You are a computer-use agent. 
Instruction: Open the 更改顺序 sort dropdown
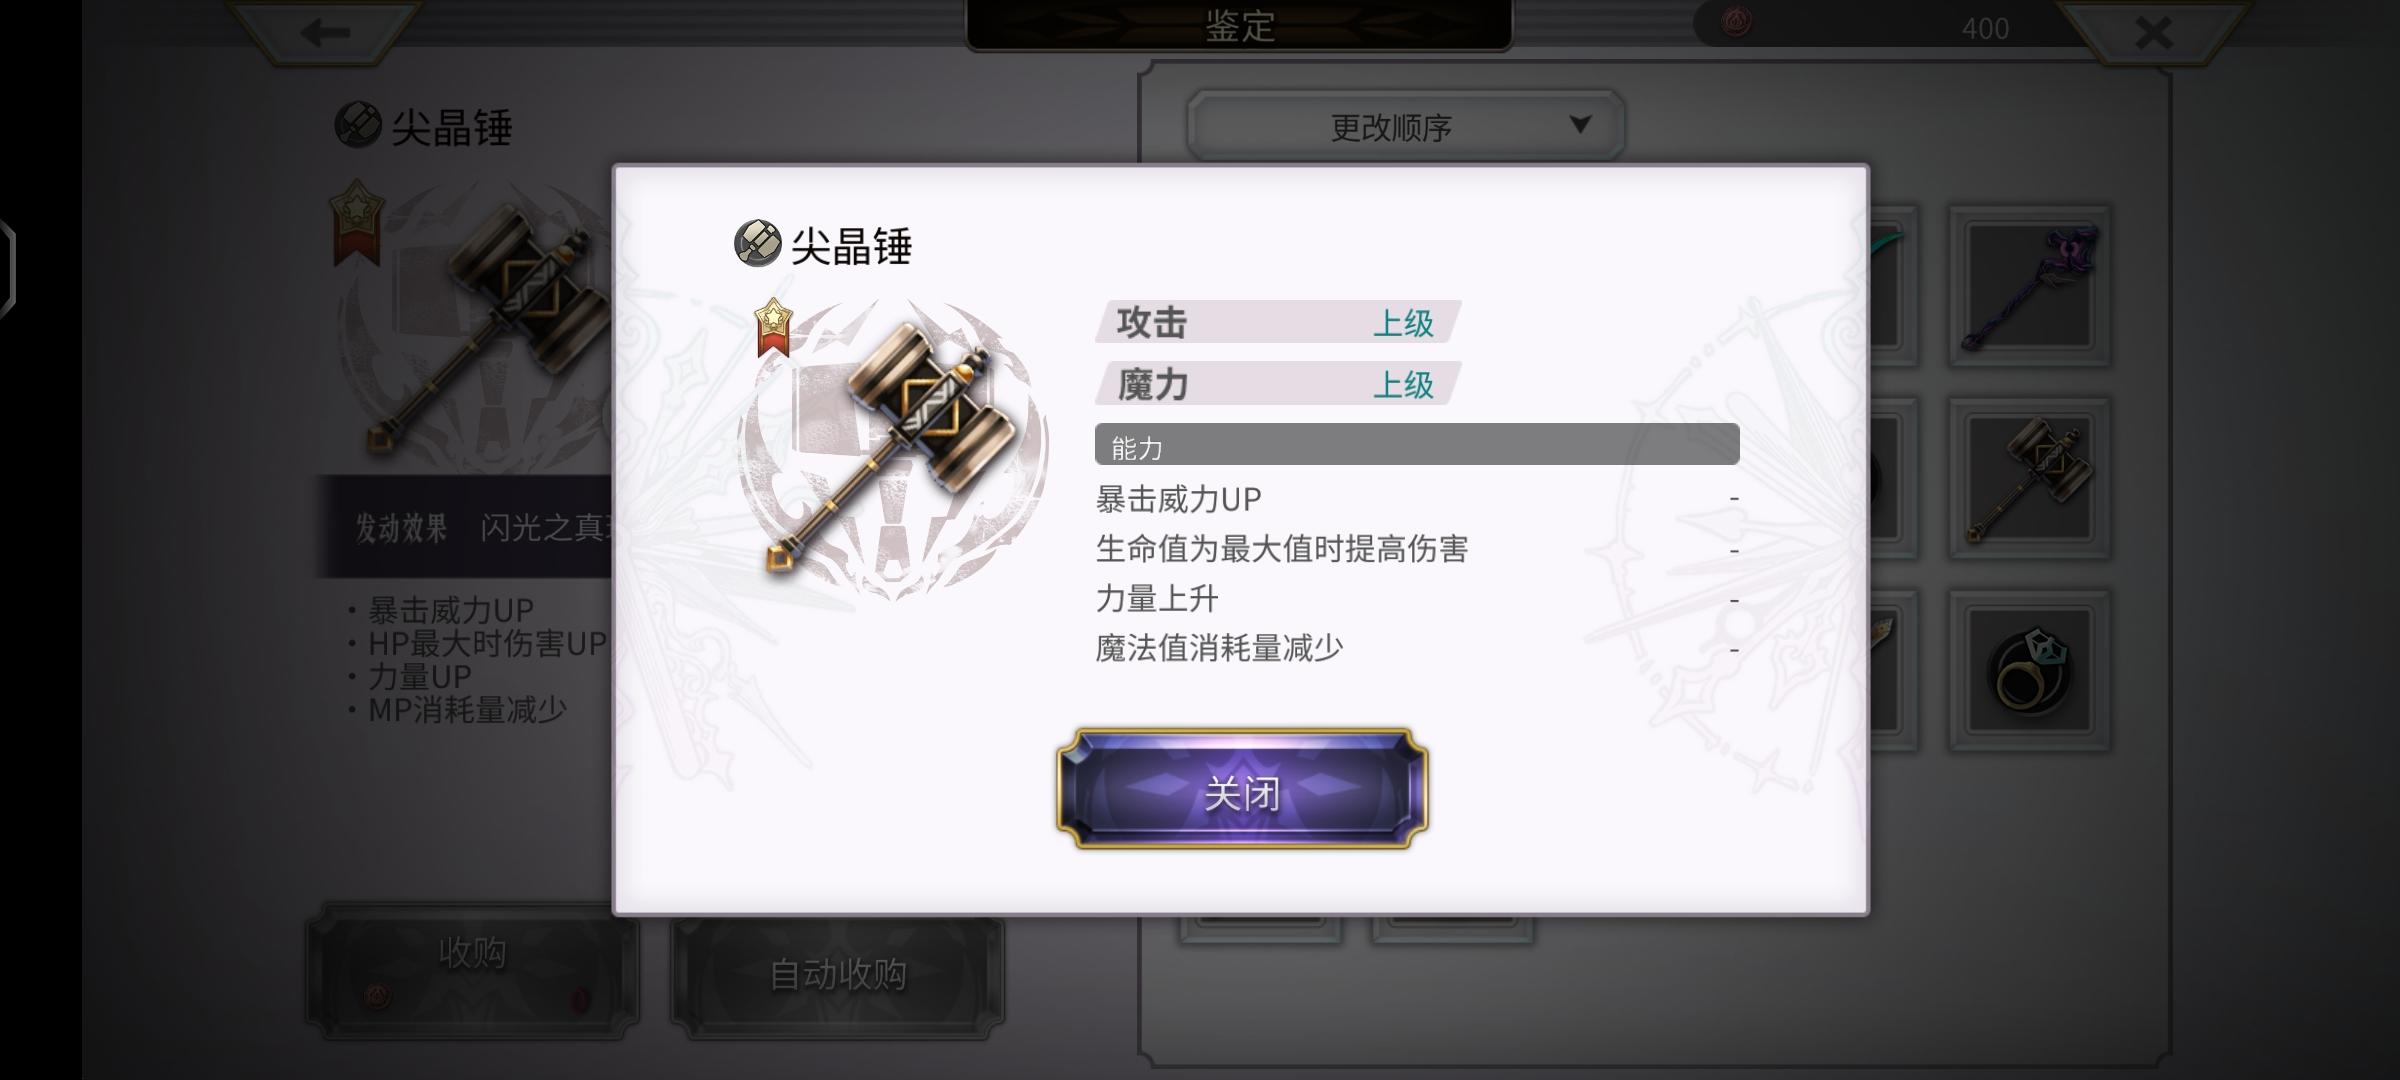1405,126
